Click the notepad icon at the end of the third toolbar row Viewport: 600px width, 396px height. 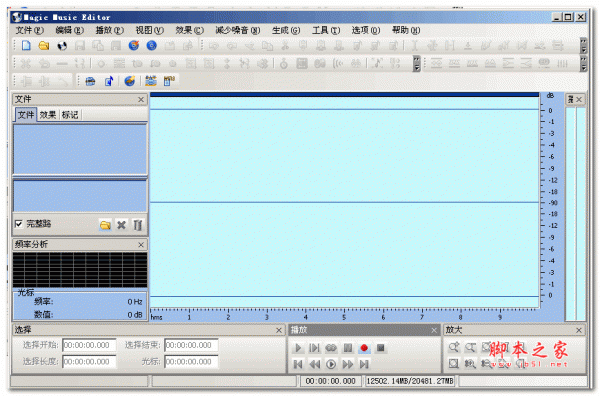169,81
